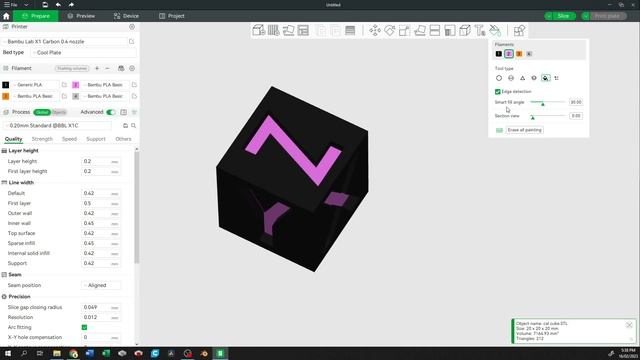Open the Speed settings tab
The height and width of the screenshot is (360, 640).
(x=69, y=139)
